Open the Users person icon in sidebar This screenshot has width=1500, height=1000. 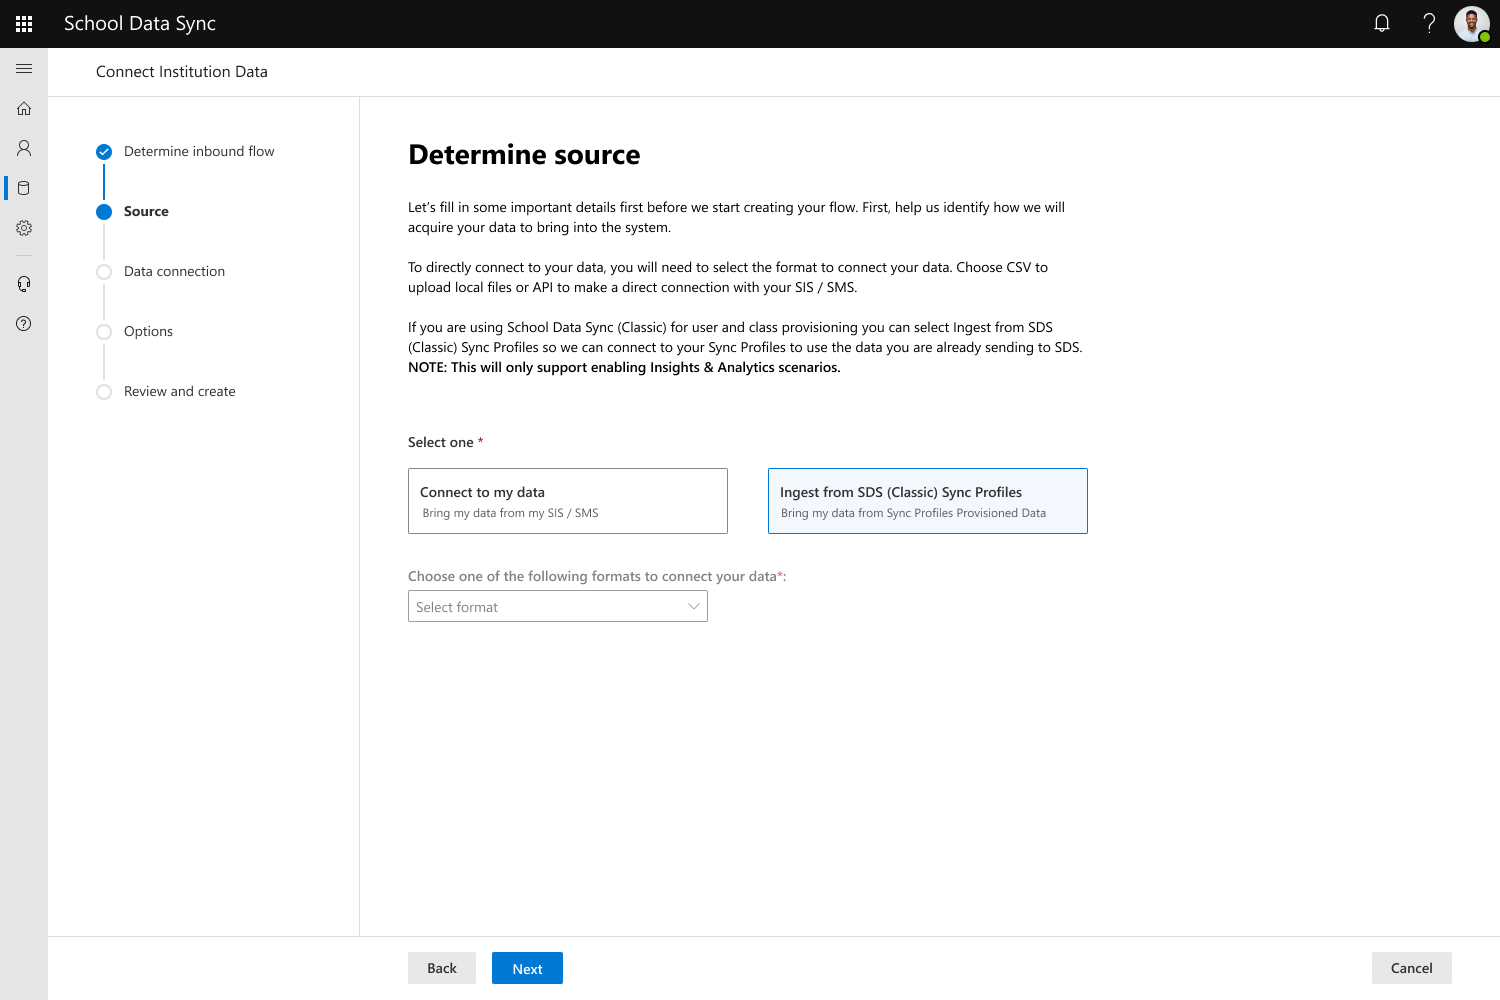point(24,148)
